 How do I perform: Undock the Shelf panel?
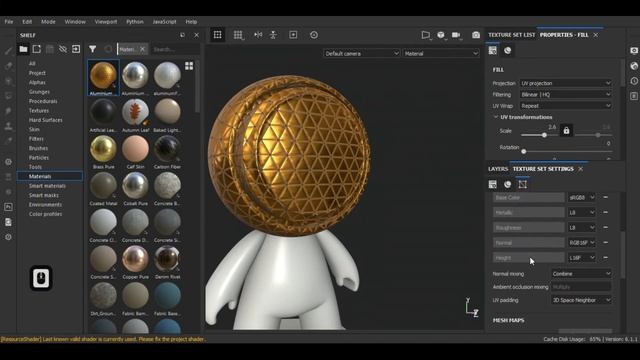pyautogui.click(x=182, y=35)
